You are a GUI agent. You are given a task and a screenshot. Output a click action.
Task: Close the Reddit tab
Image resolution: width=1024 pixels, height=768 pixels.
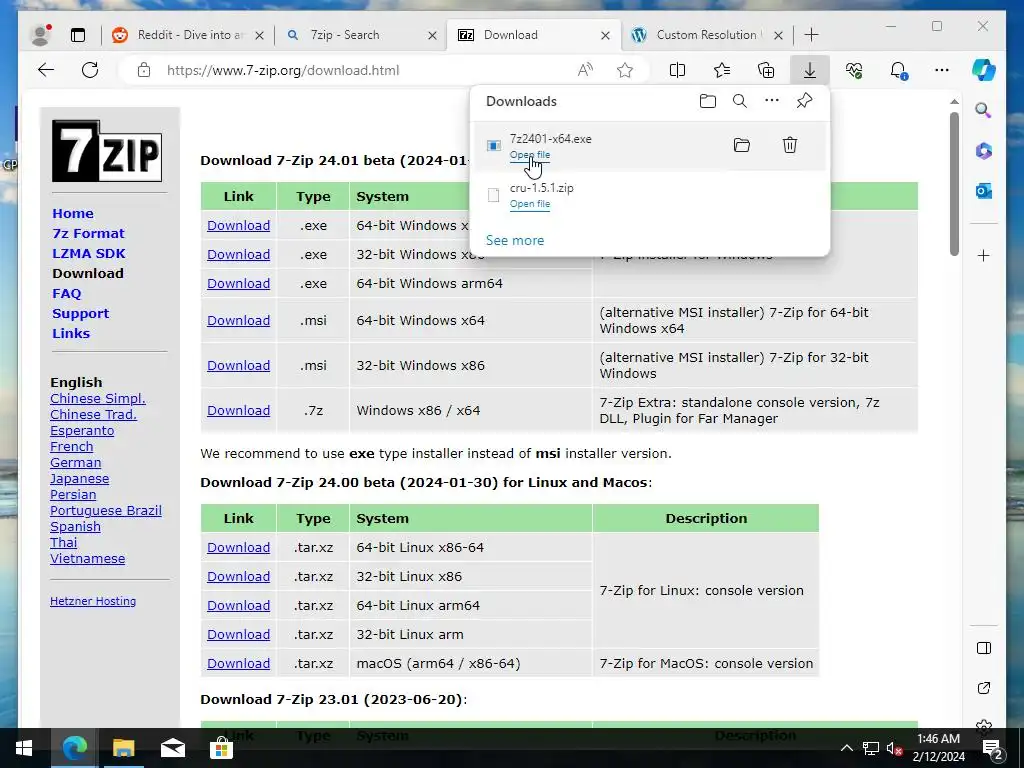[x=259, y=35]
